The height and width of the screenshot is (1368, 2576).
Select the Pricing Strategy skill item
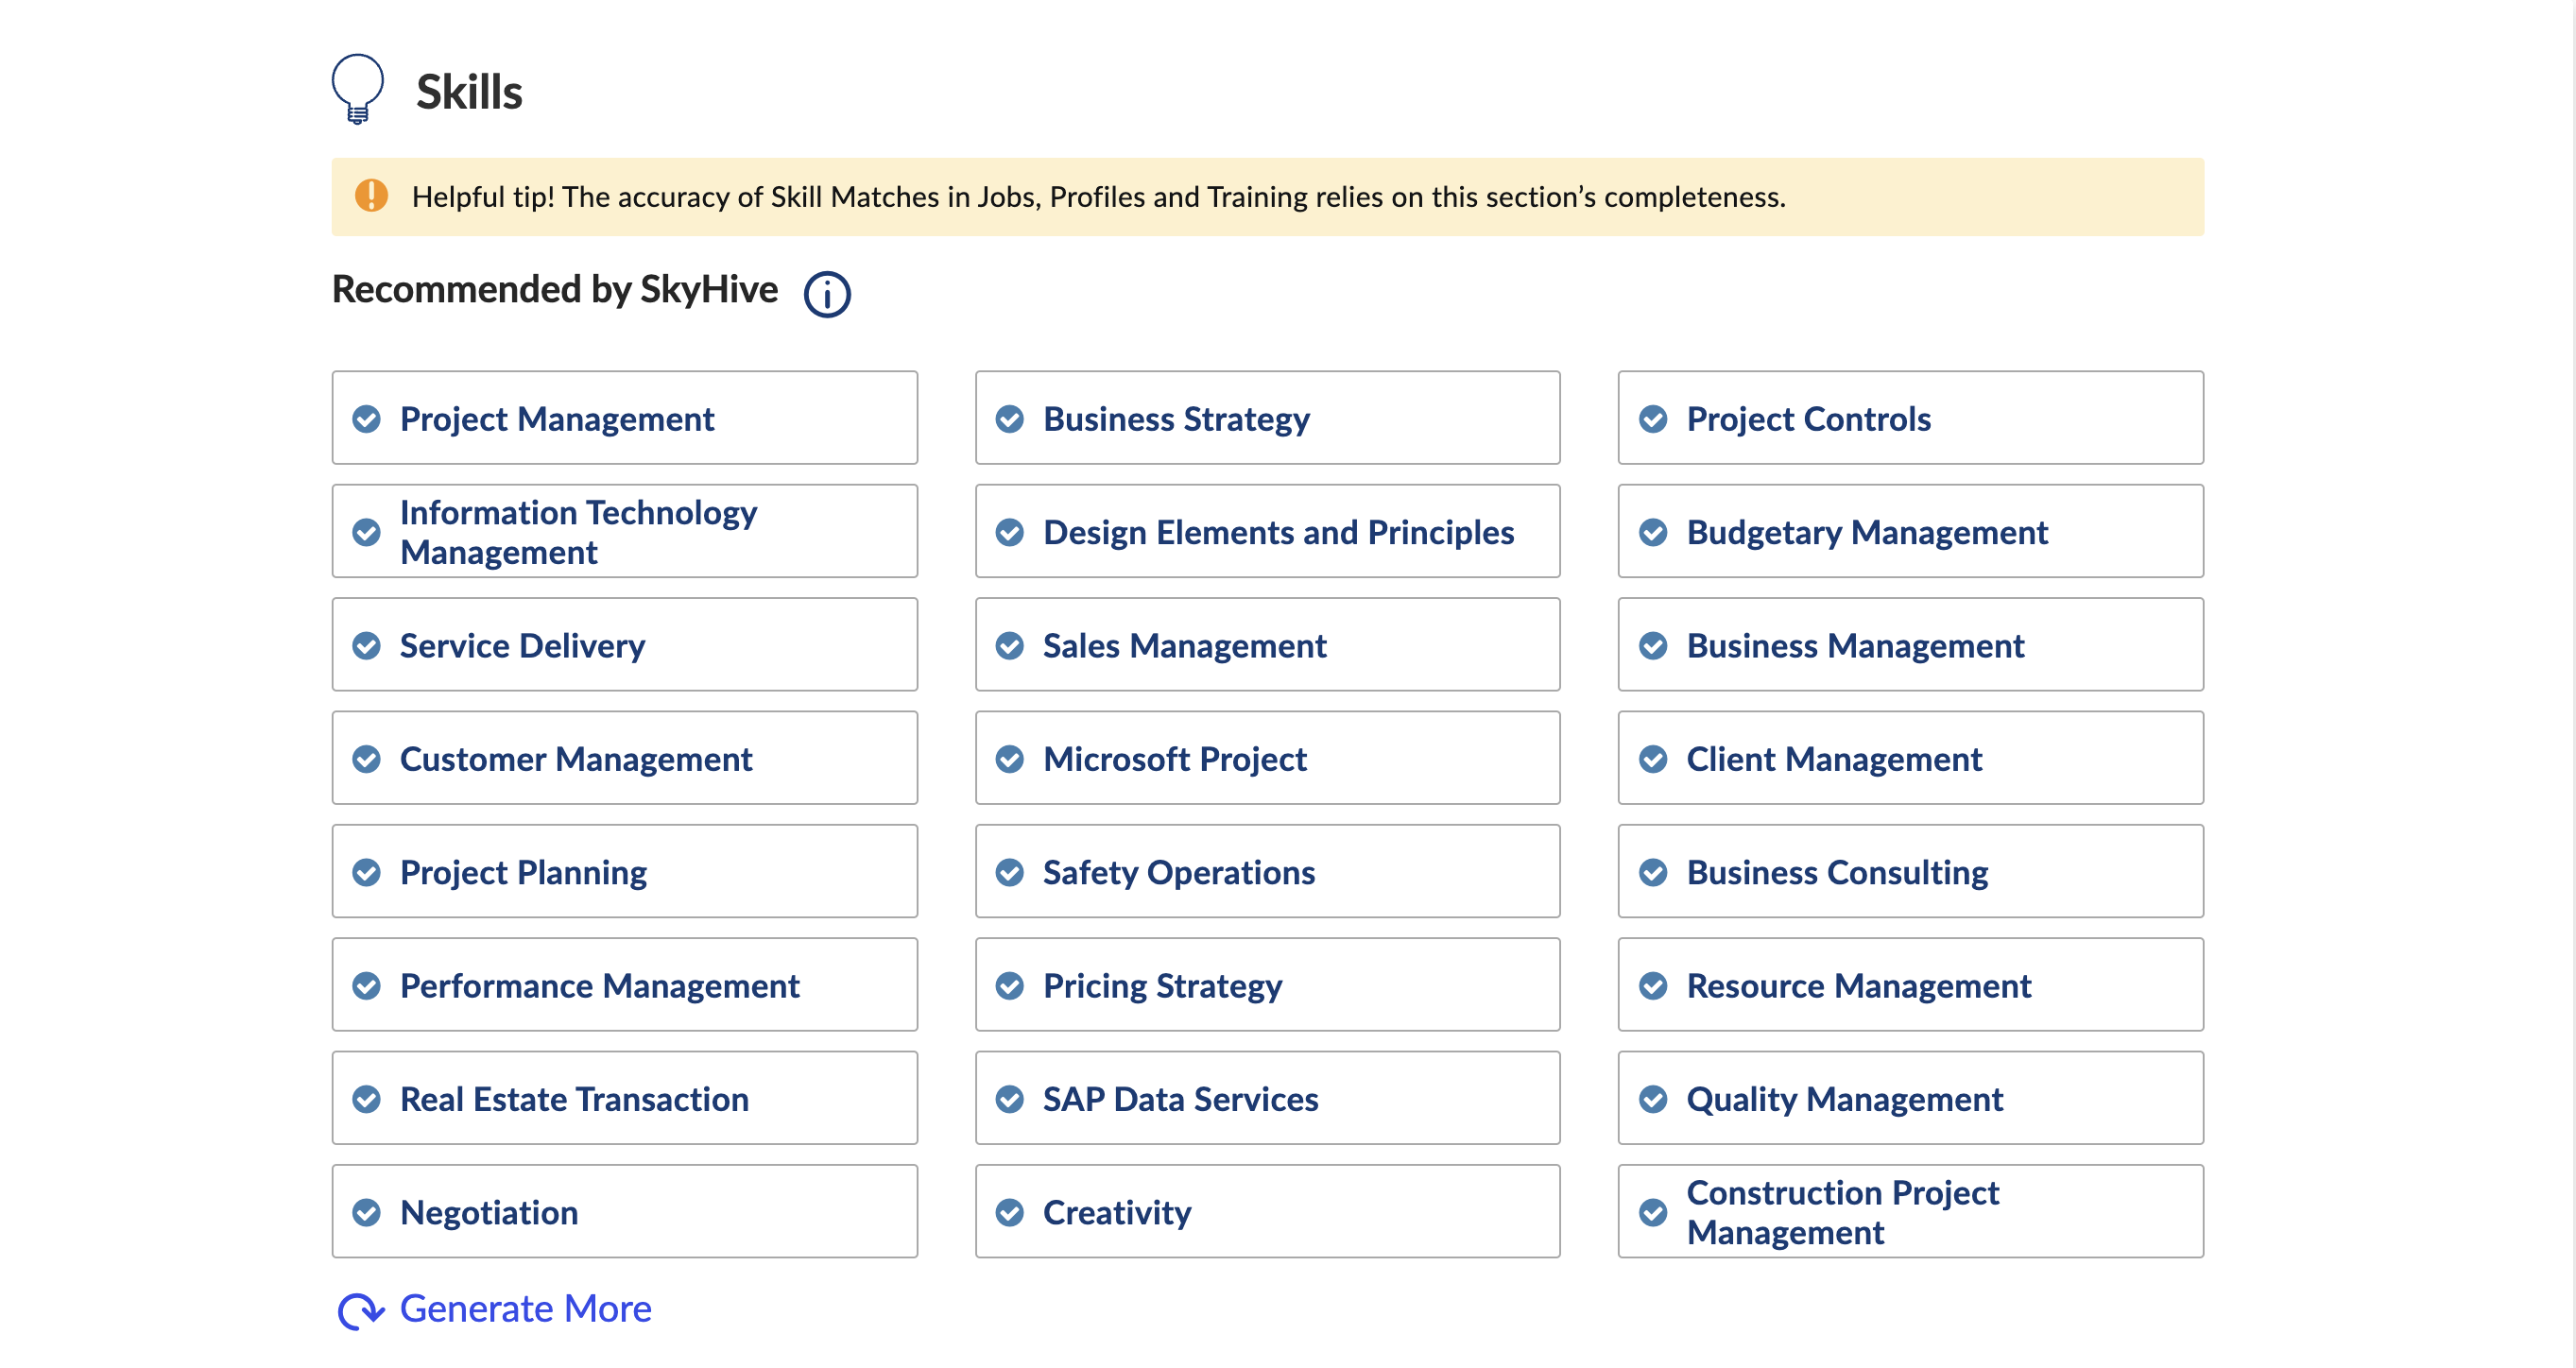(x=1266, y=984)
